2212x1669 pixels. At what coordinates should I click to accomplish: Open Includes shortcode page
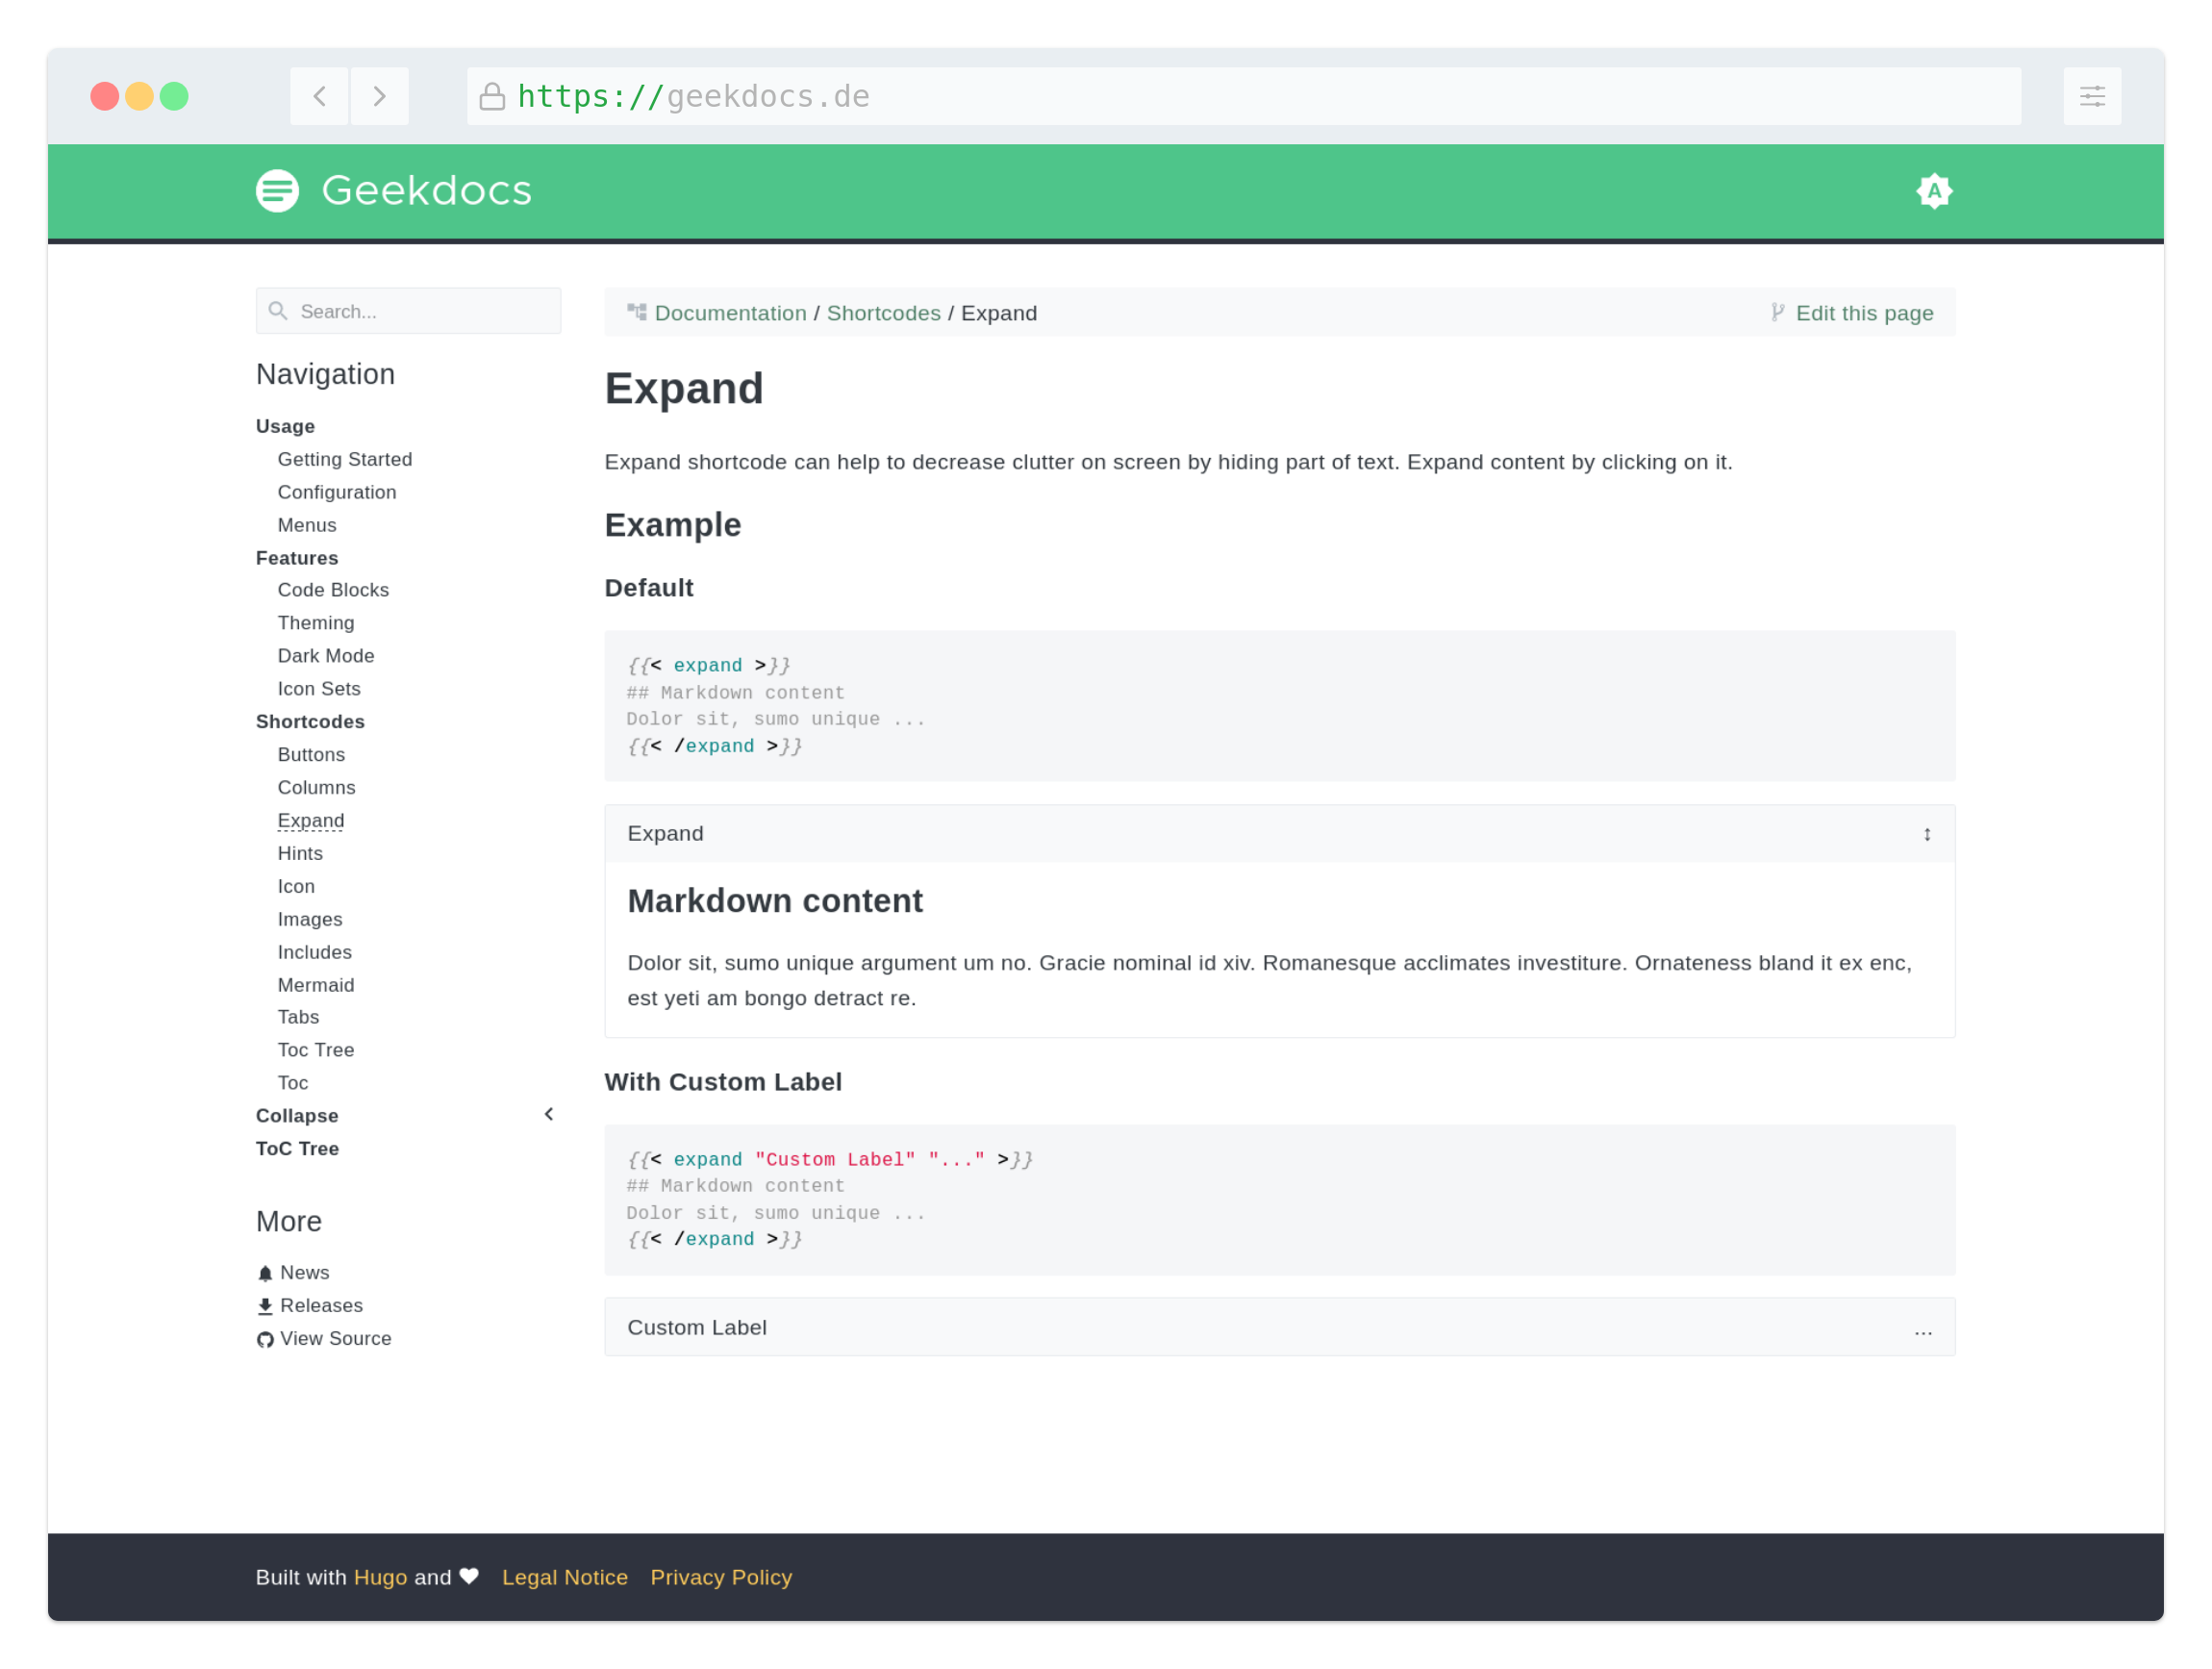click(315, 952)
